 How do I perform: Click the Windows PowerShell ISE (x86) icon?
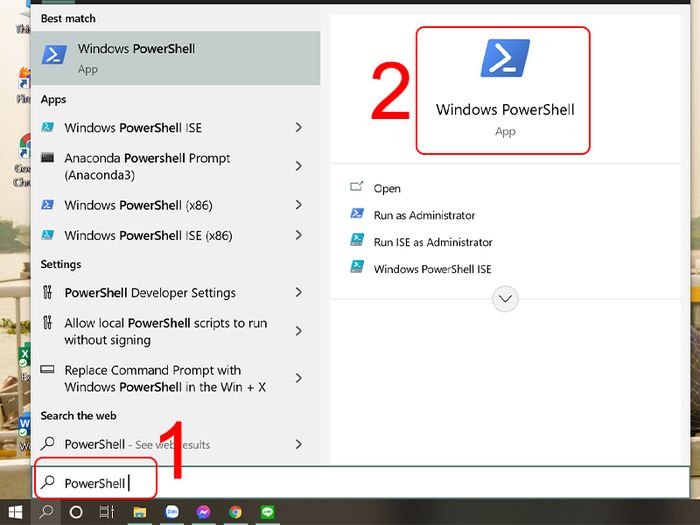[48, 235]
